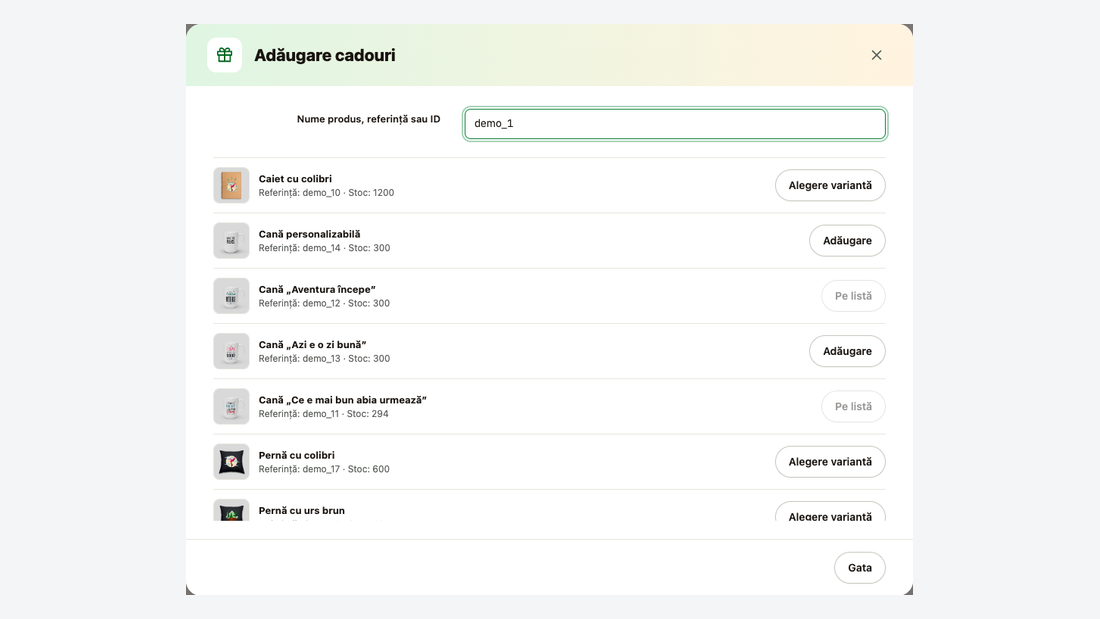
Task: Click the reference line demo_11 · Stoc: 294
Action: 323,414
